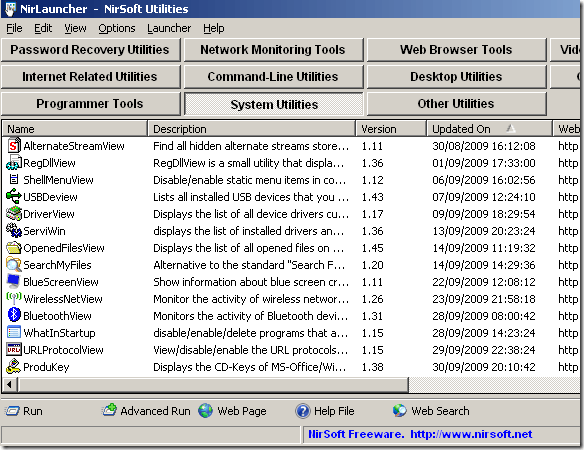Click the DriverView icon
Viewport: 584px width, 450px height.
tap(14, 213)
